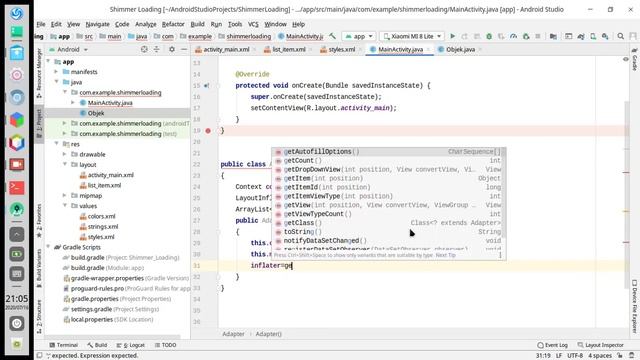Viewport: 640px width, 360px height.
Task: Select Objek in project tree
Action: [x=96, y=113]
